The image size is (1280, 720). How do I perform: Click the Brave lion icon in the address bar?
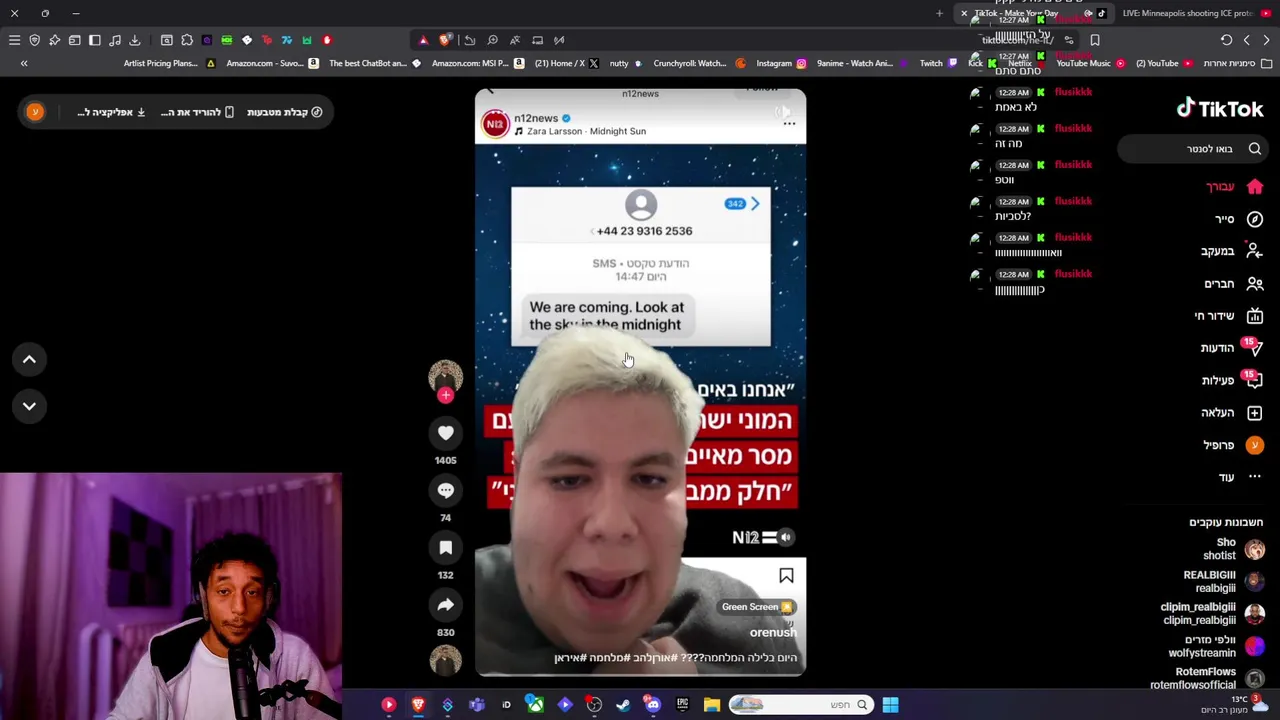445,40
